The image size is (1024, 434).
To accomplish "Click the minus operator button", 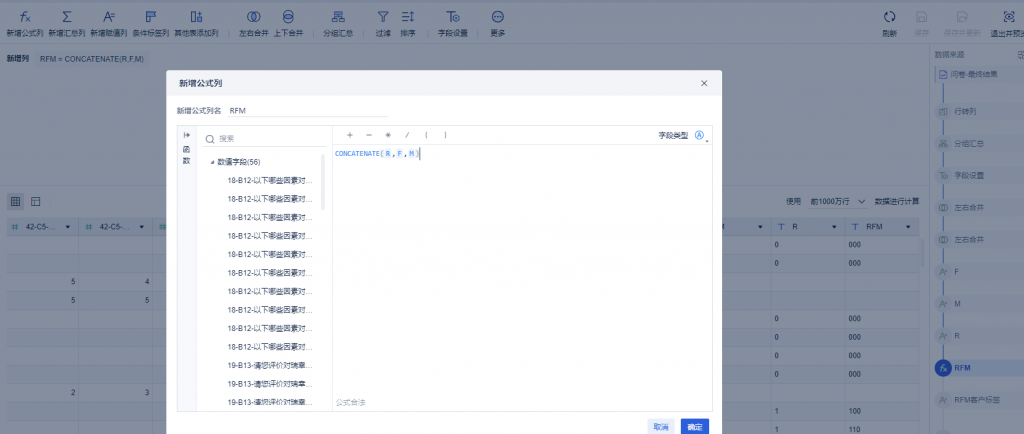I will click(369, 135).
